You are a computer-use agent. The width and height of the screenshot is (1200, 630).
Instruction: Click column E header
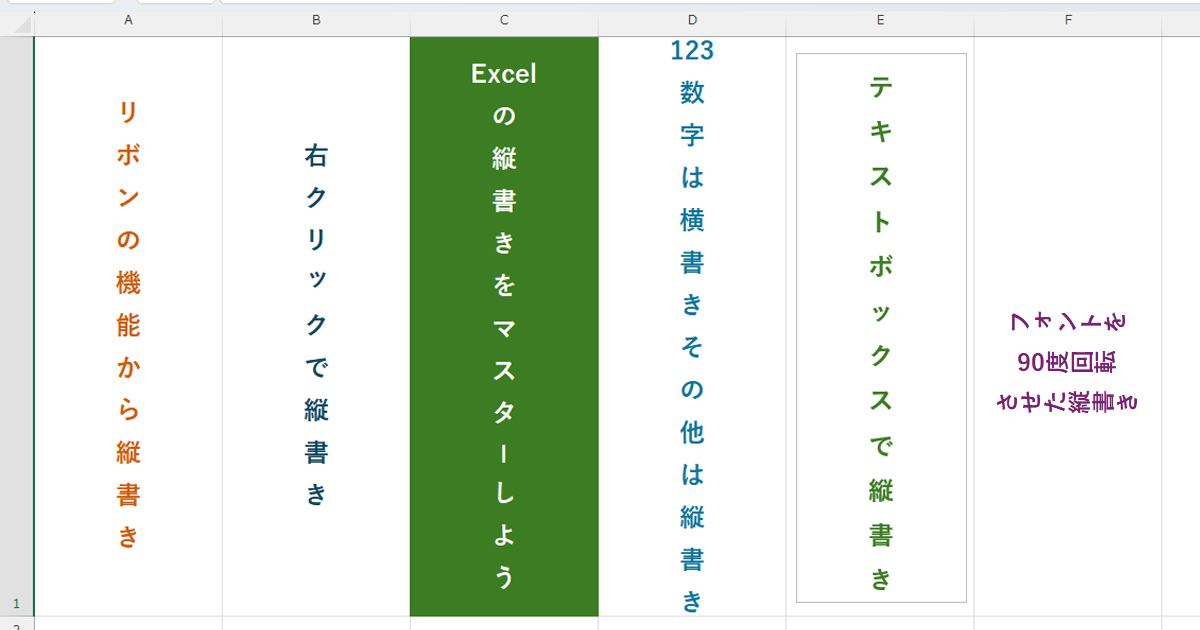pos(880,20)
